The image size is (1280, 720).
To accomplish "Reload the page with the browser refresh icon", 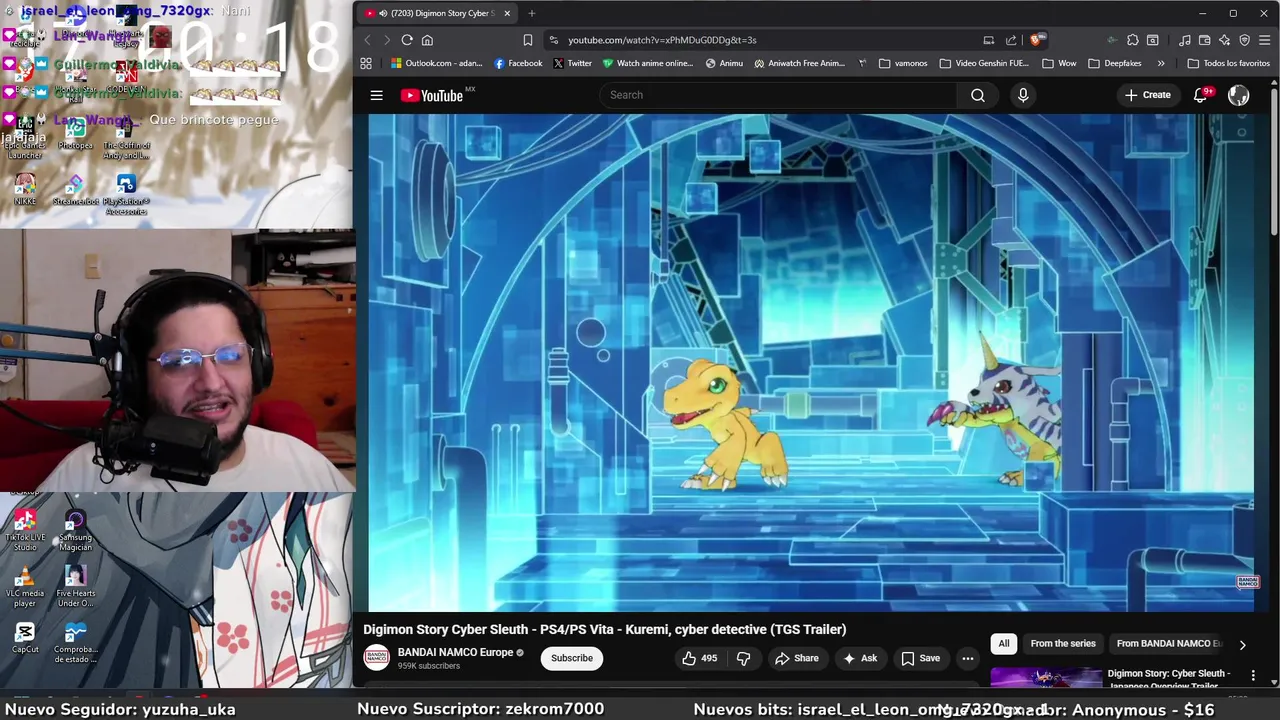I will pyautogui.click(x=407, y=40).
